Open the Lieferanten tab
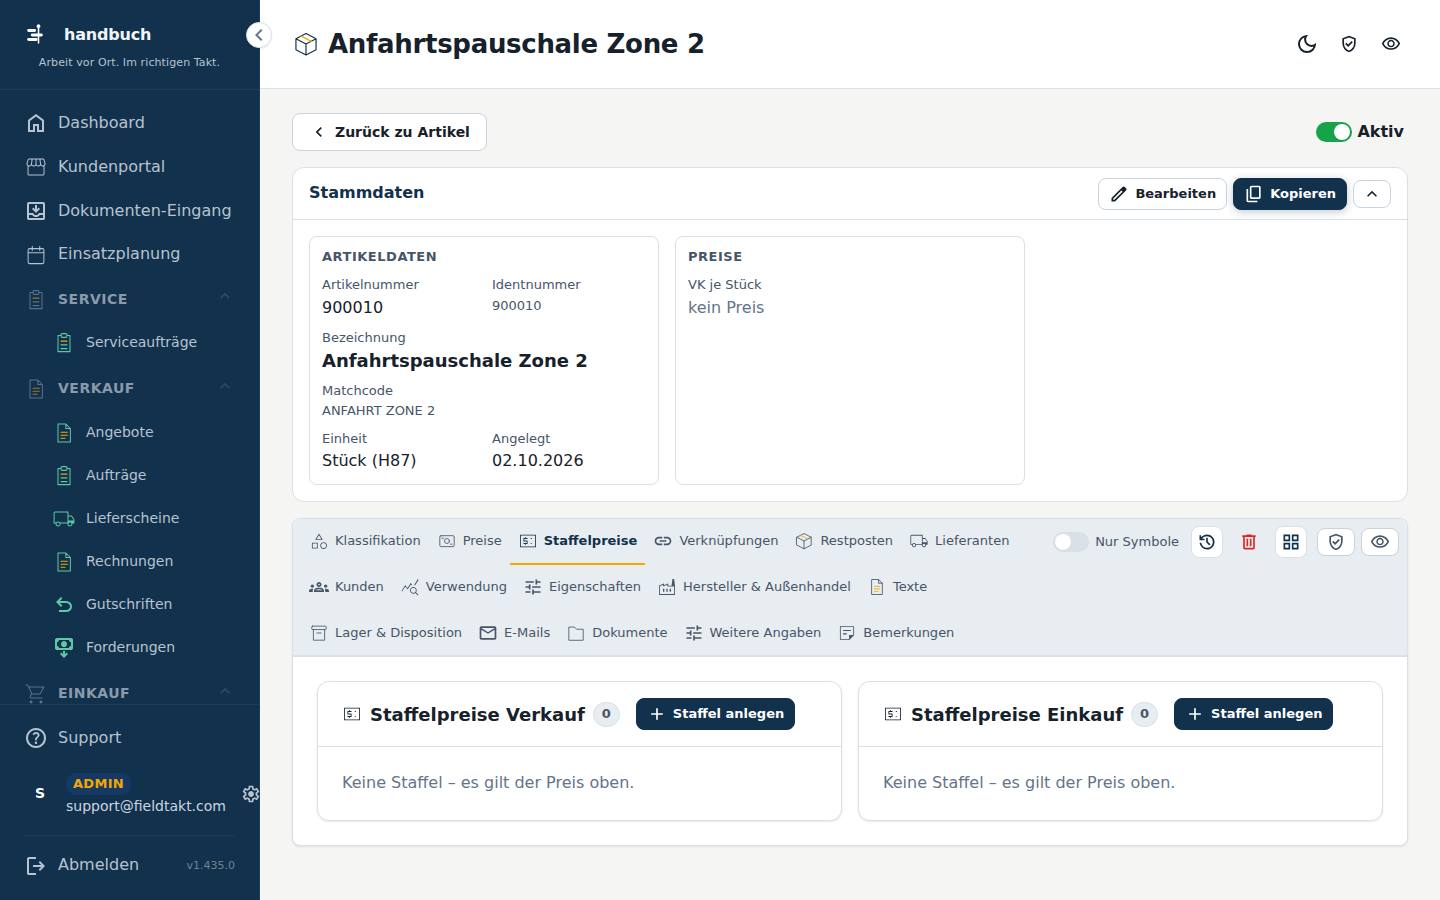This screenshot has width=1440, height=900. tap(960, 541)
